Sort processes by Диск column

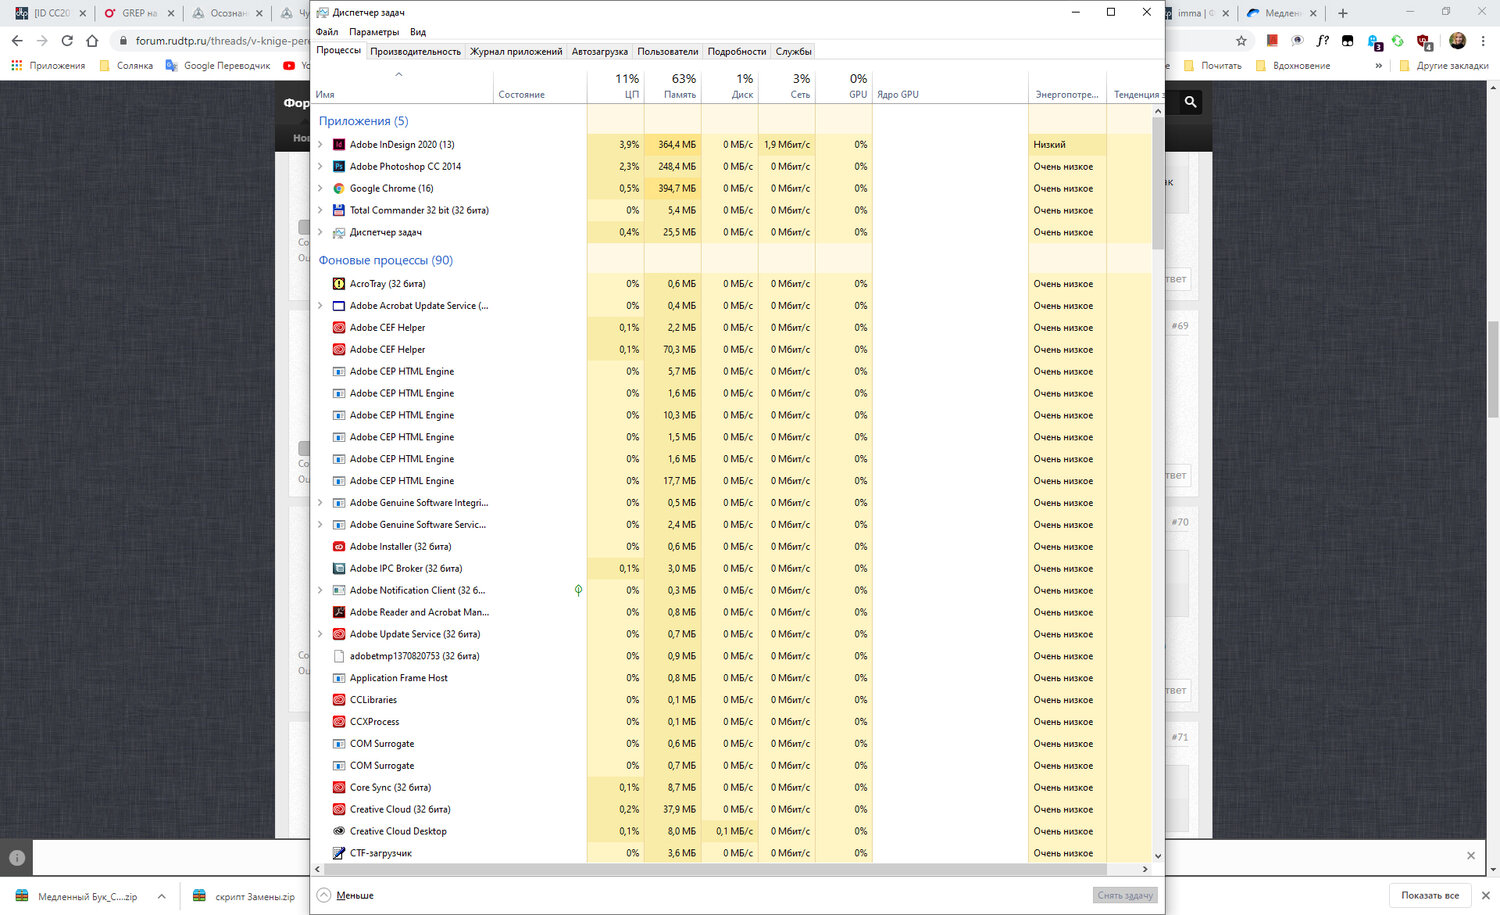click(x=730, y=86)
